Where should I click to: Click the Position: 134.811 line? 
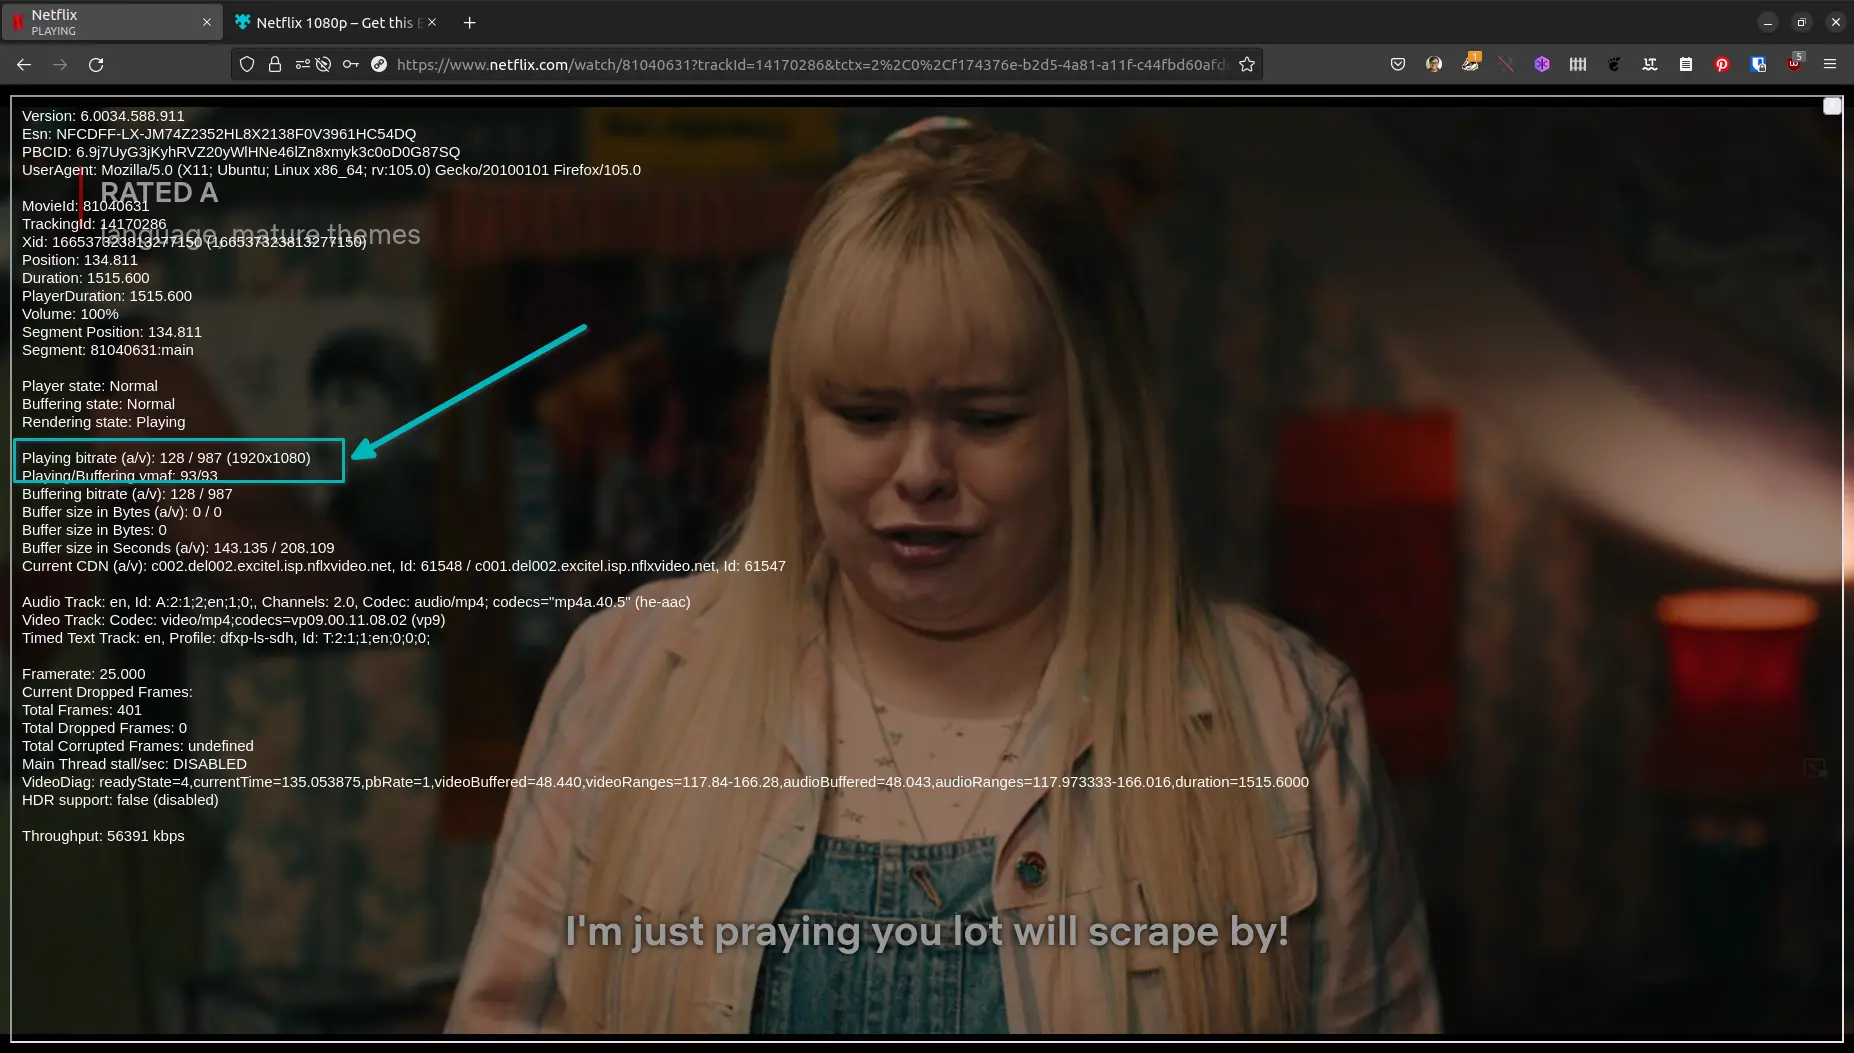tap(80, 260)
